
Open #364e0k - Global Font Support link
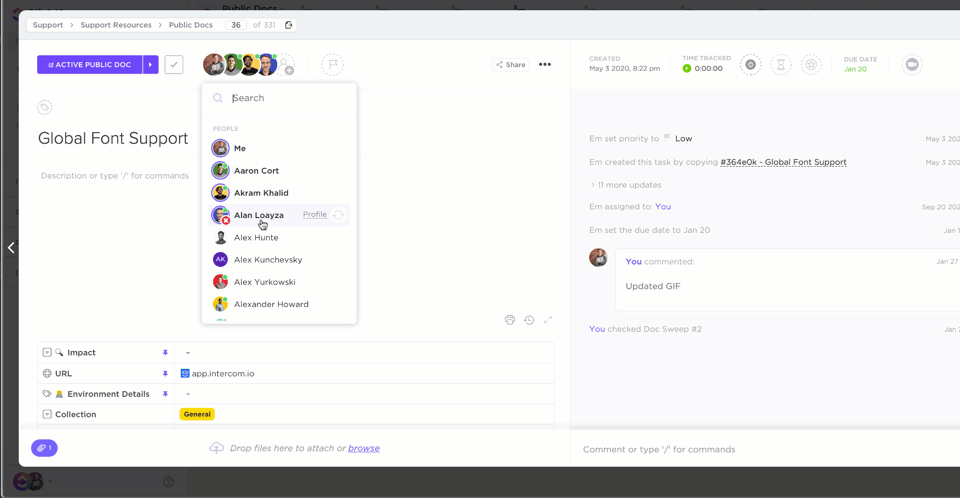tap(783, 162)
